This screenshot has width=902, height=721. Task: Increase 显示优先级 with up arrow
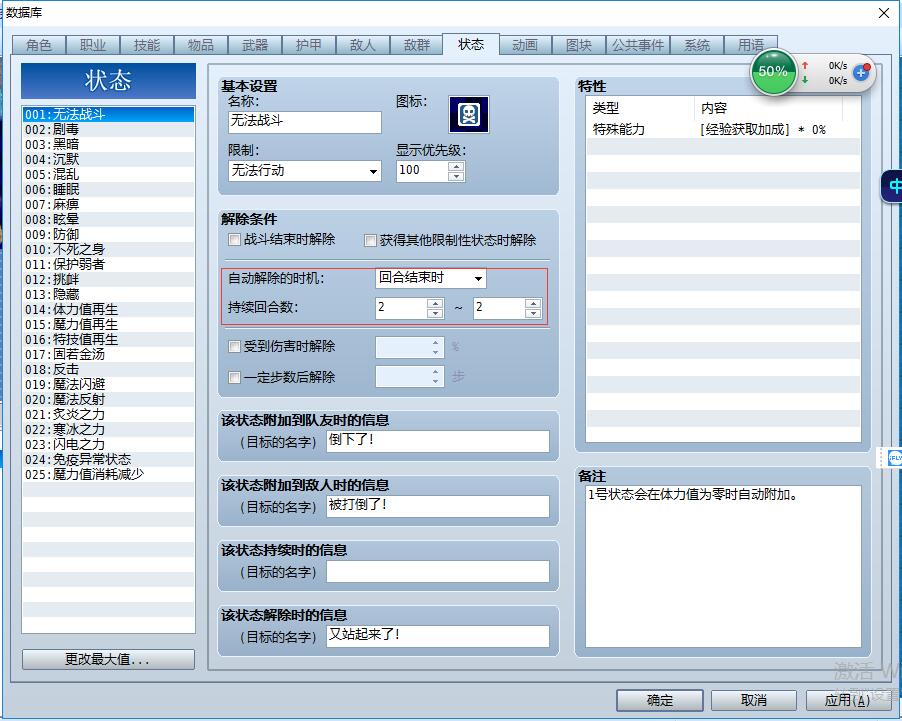point(456,166)
